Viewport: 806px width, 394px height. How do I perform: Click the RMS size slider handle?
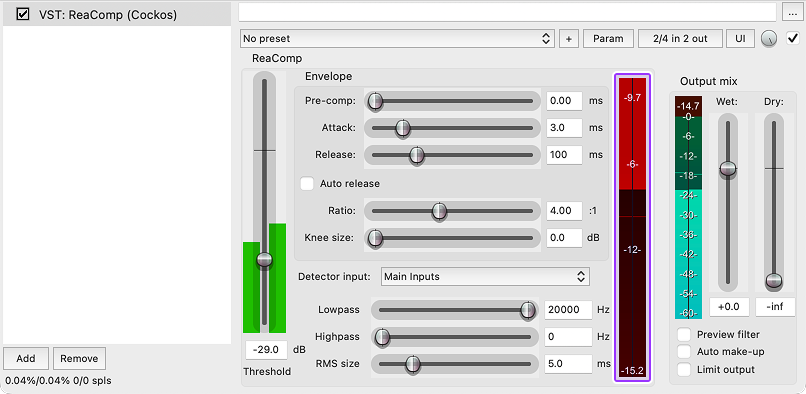pyautogui.click(x=412, y=364)
